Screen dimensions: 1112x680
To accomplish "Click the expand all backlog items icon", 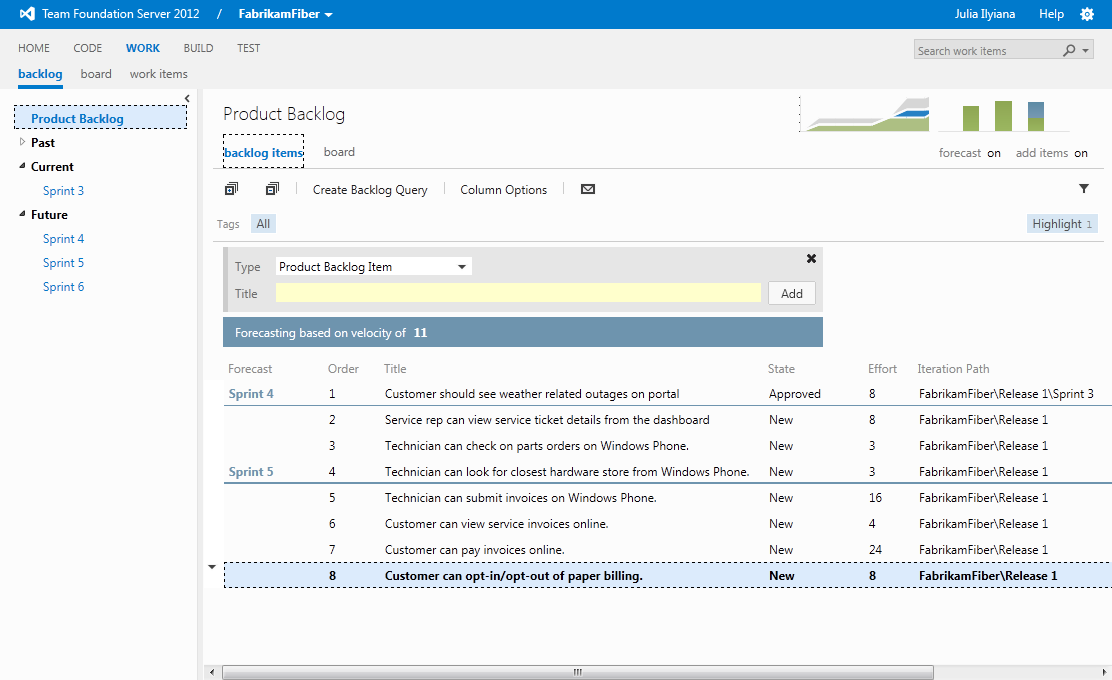I will [231, 189].
